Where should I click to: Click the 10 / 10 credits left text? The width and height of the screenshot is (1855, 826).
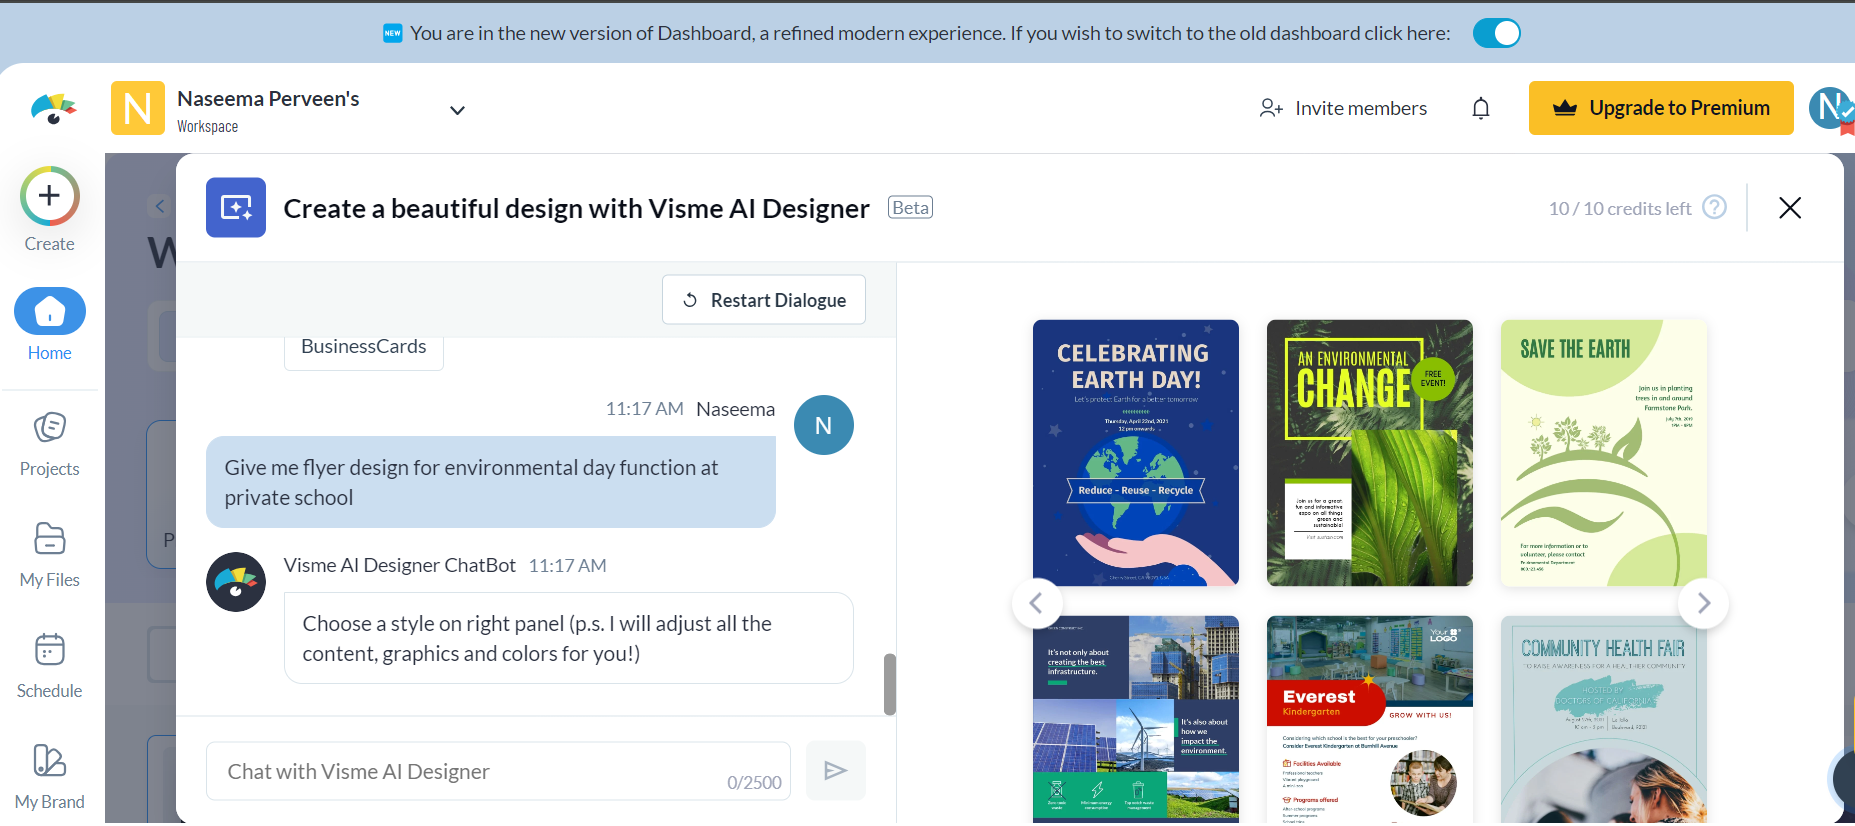1620,209
